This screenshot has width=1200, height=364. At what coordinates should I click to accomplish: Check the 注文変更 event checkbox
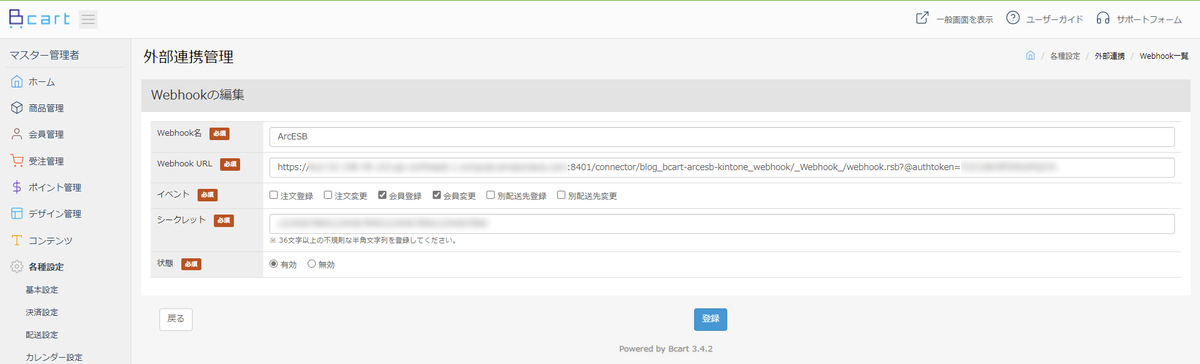[328, 195]
